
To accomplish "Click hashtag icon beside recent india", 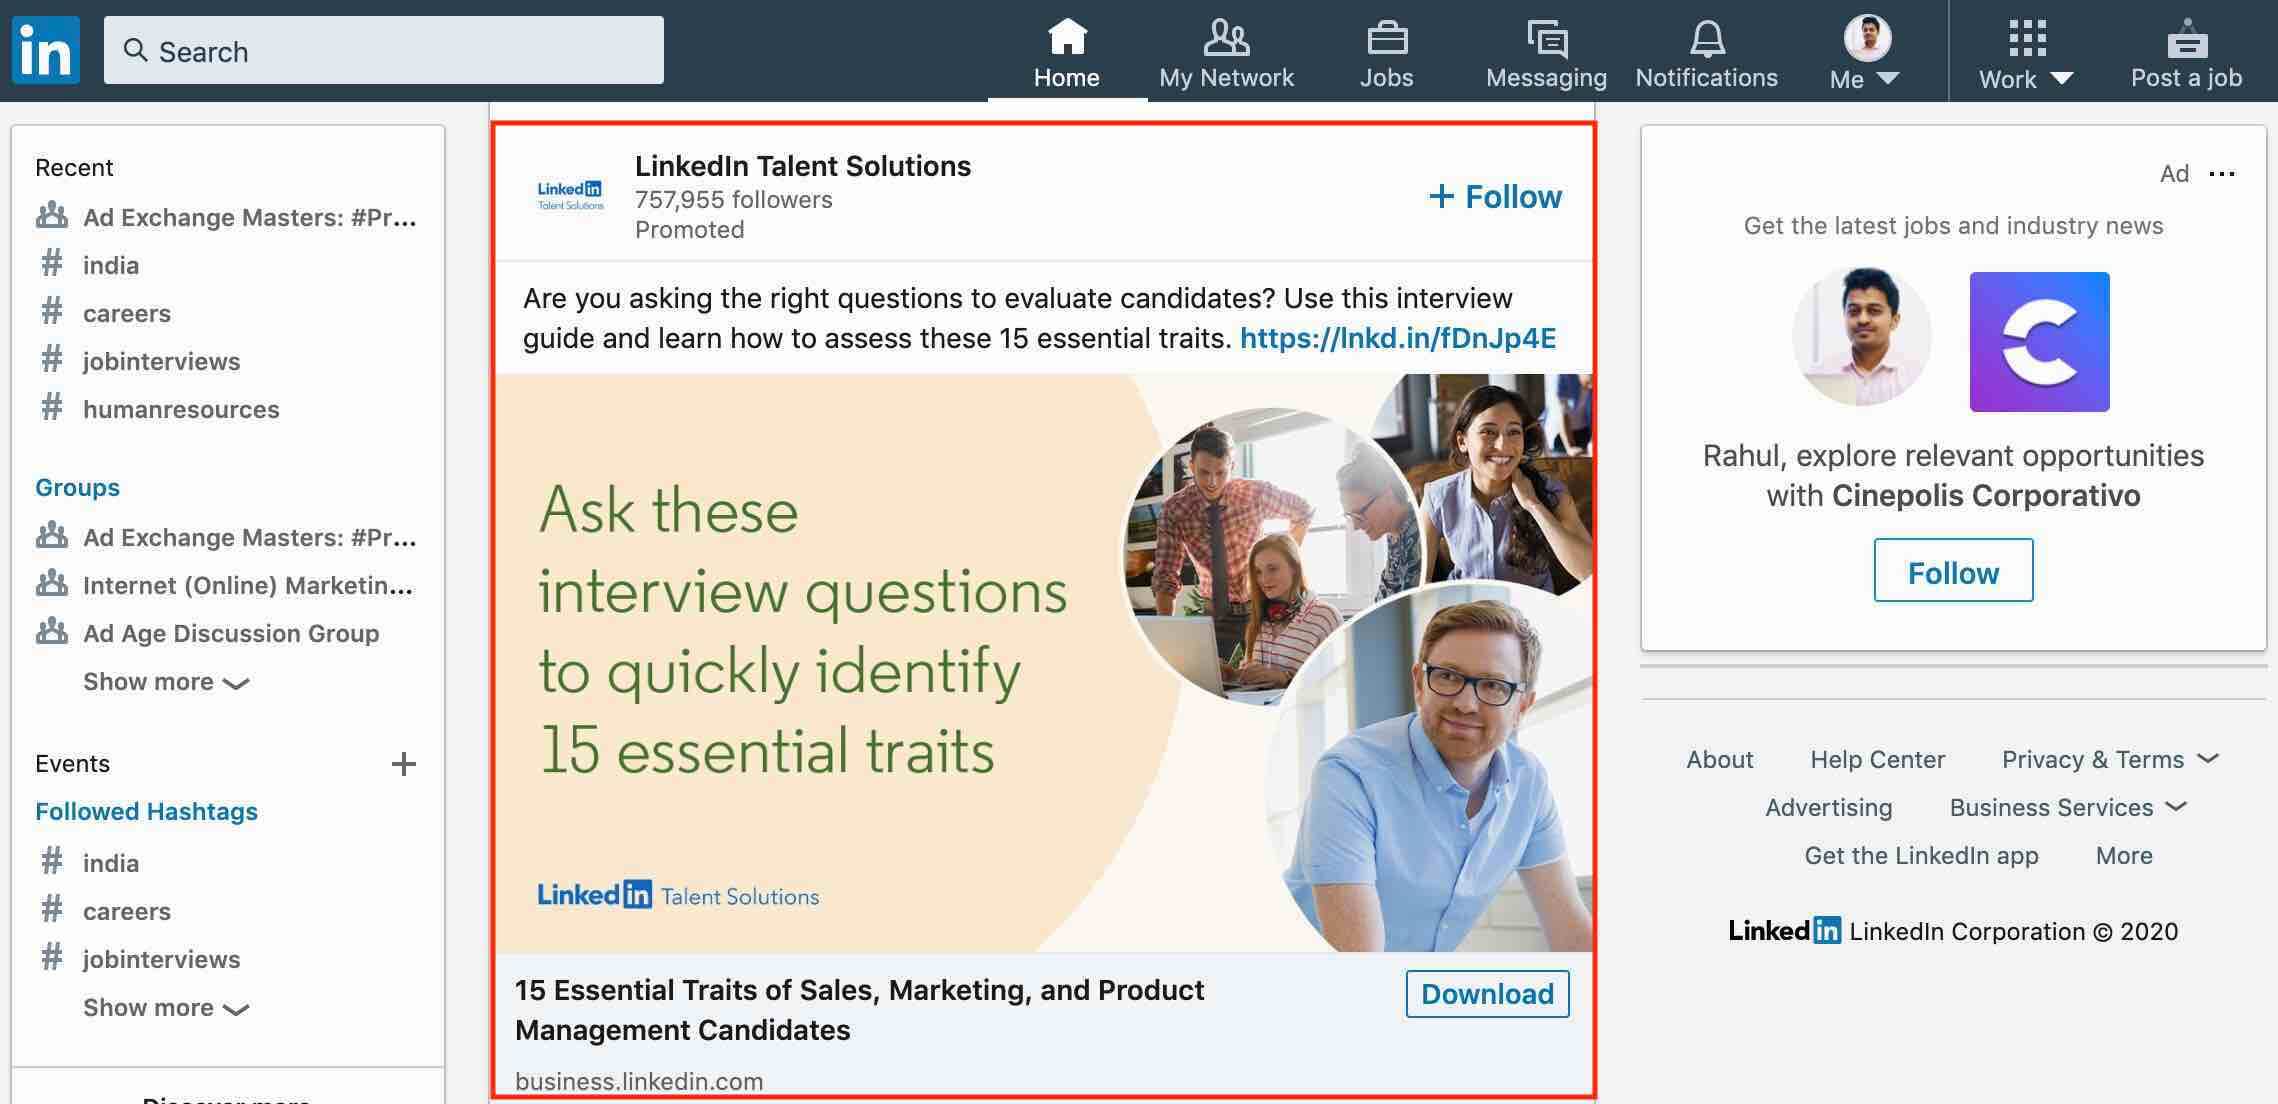I will click(52, 265).
